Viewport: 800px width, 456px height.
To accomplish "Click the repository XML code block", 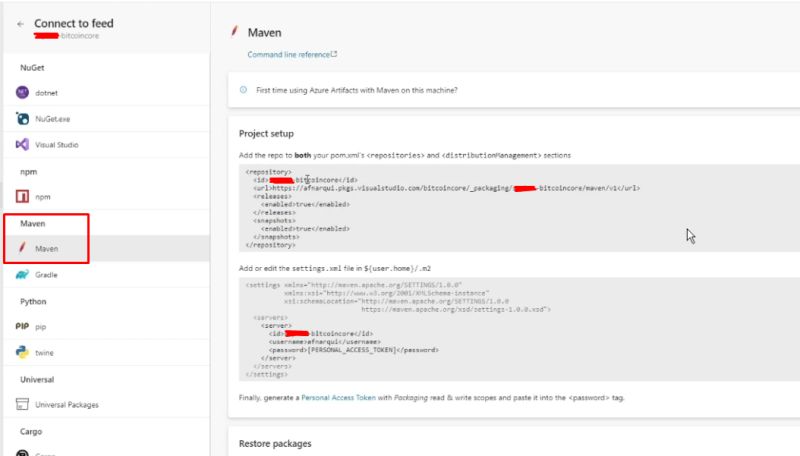I will [x=519, y=208].
